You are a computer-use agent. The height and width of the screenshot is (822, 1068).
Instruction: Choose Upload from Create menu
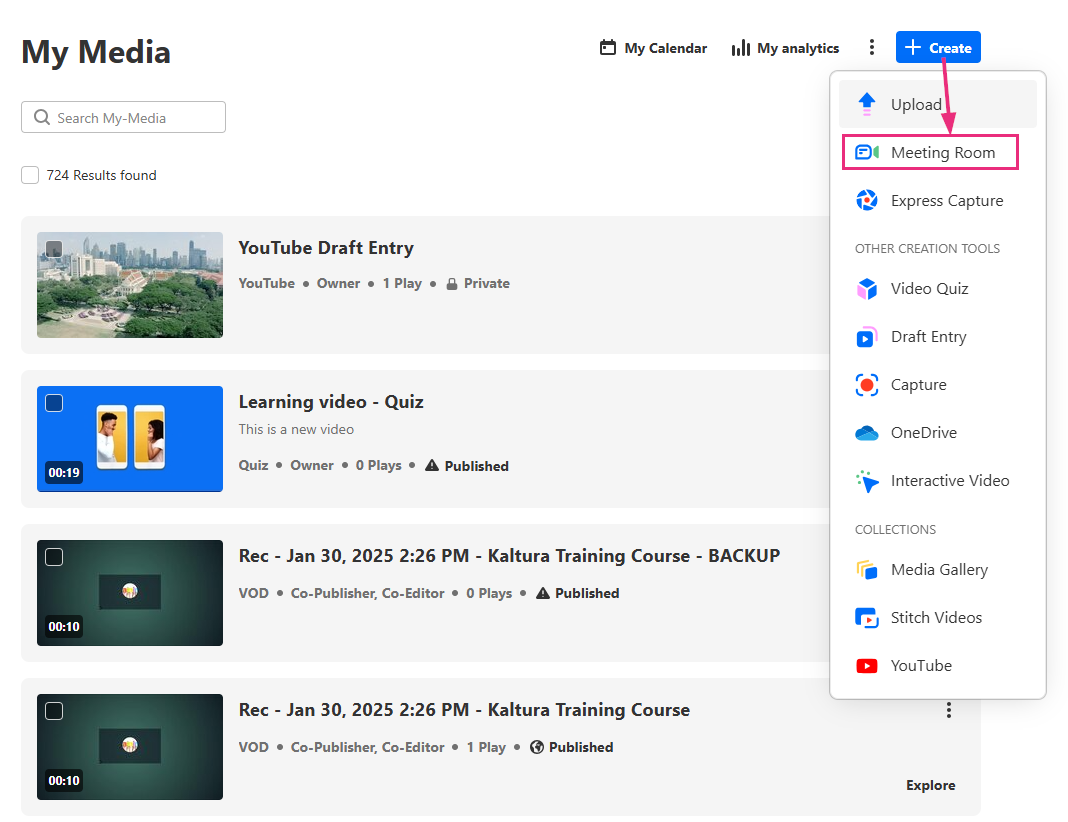[937, 104]
